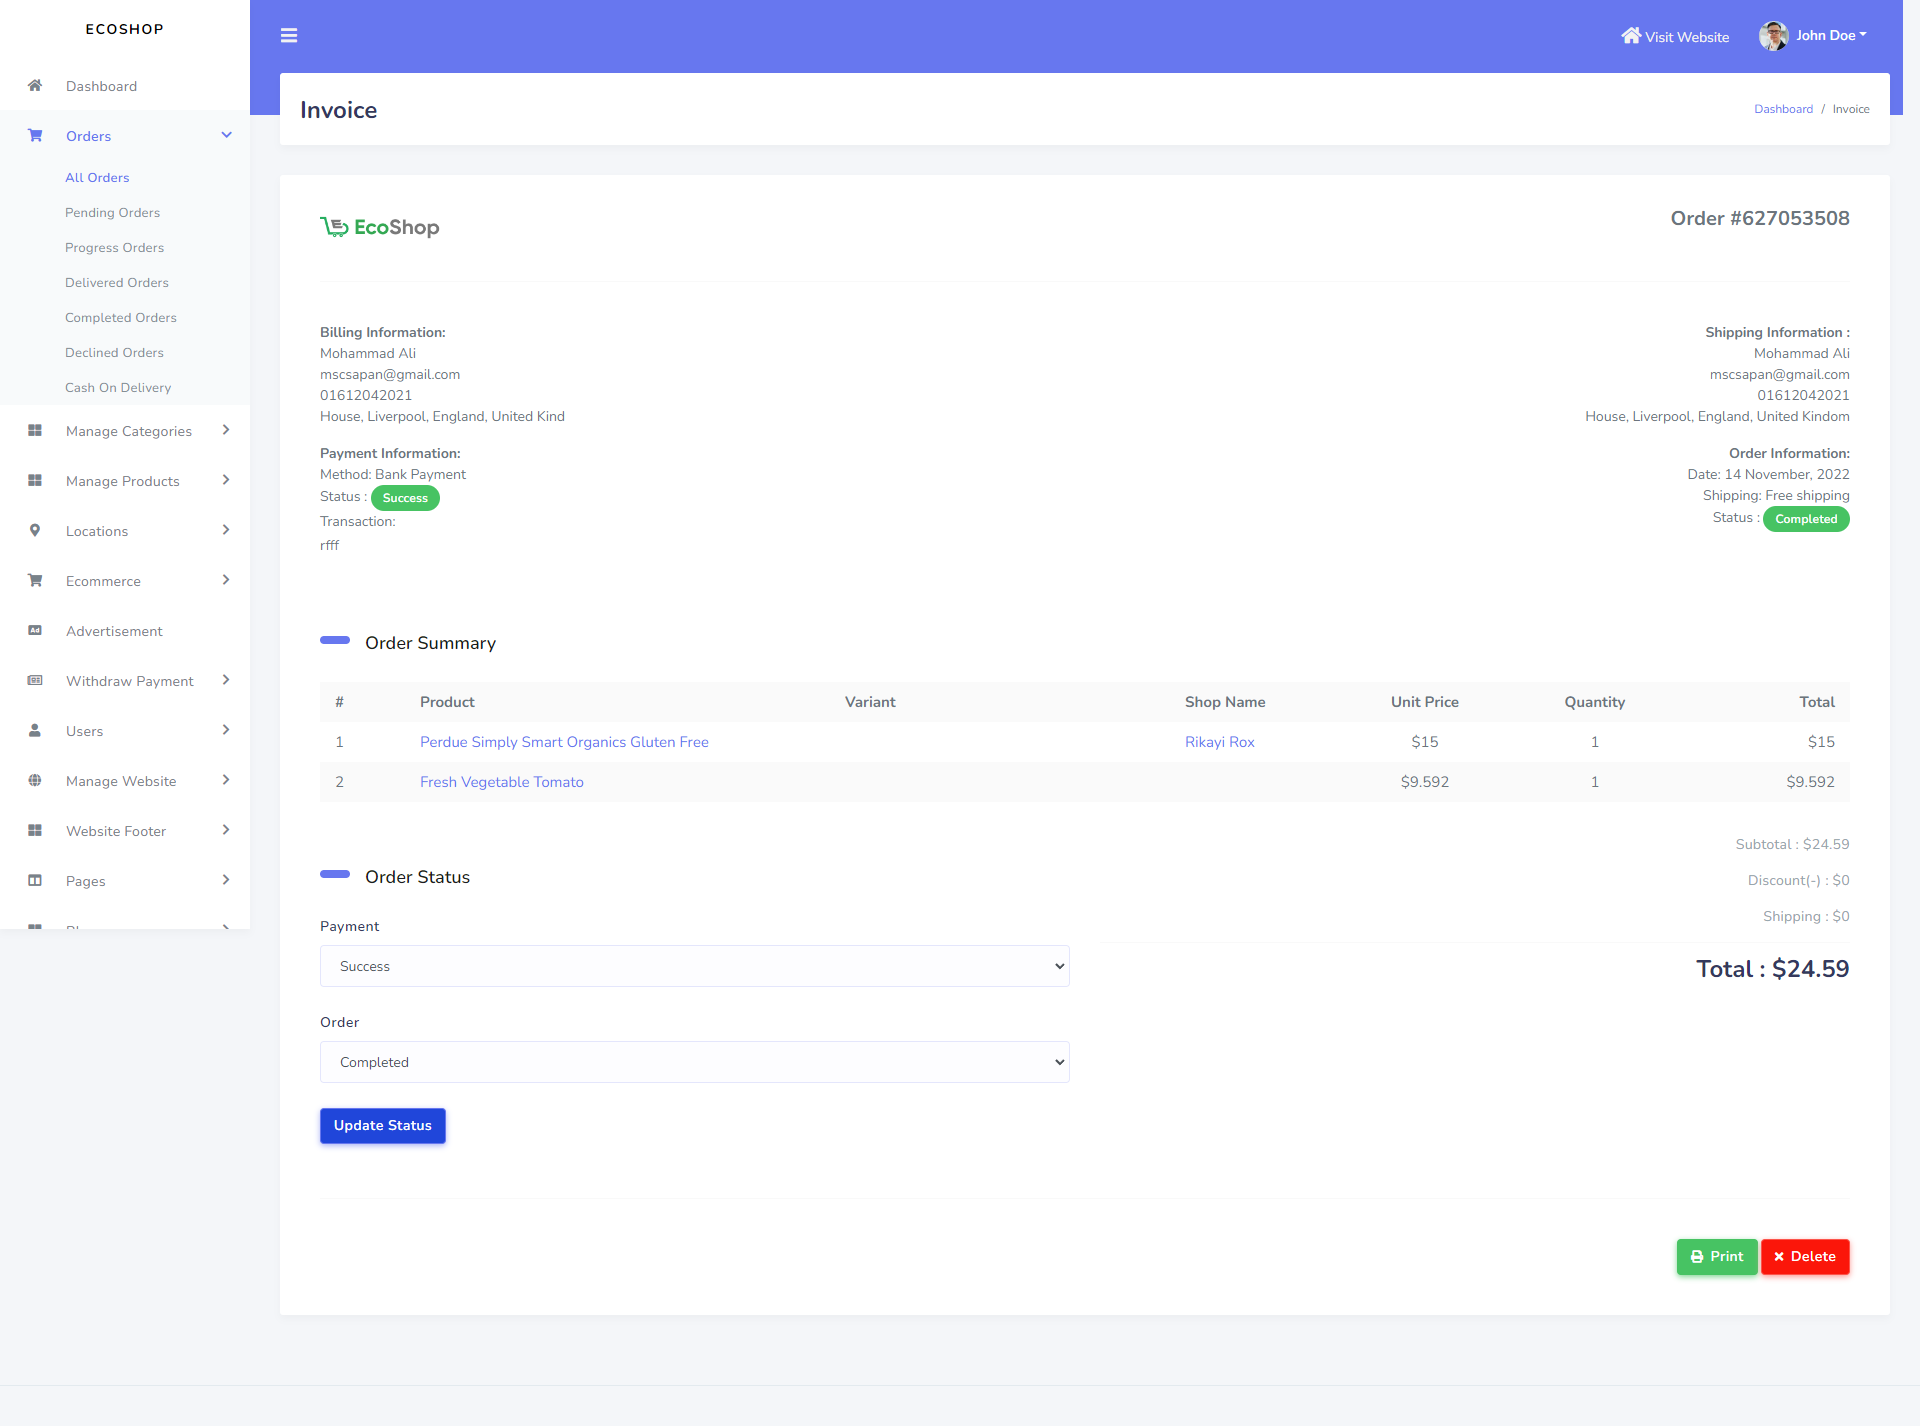Open the Payment status Success dropdown
The height and width of the screenshot is (1426, 1920).
[694, 965]
